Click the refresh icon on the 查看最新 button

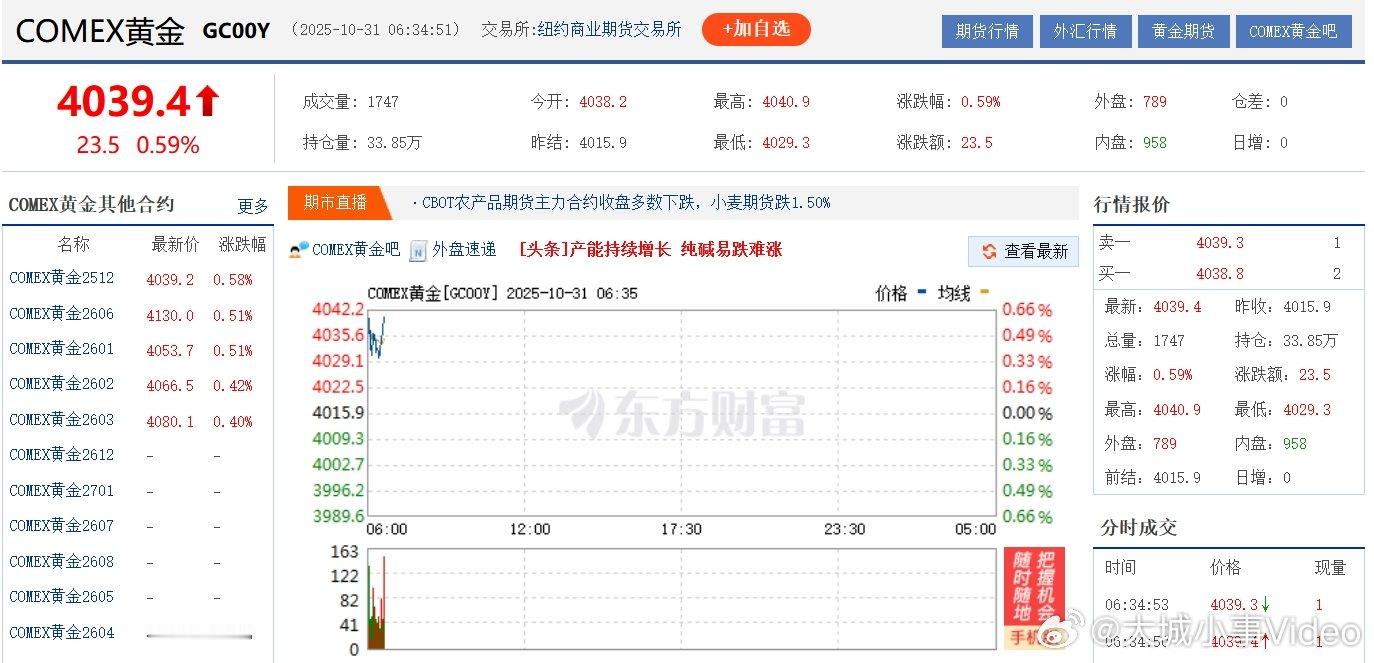[x=988, y=252]
